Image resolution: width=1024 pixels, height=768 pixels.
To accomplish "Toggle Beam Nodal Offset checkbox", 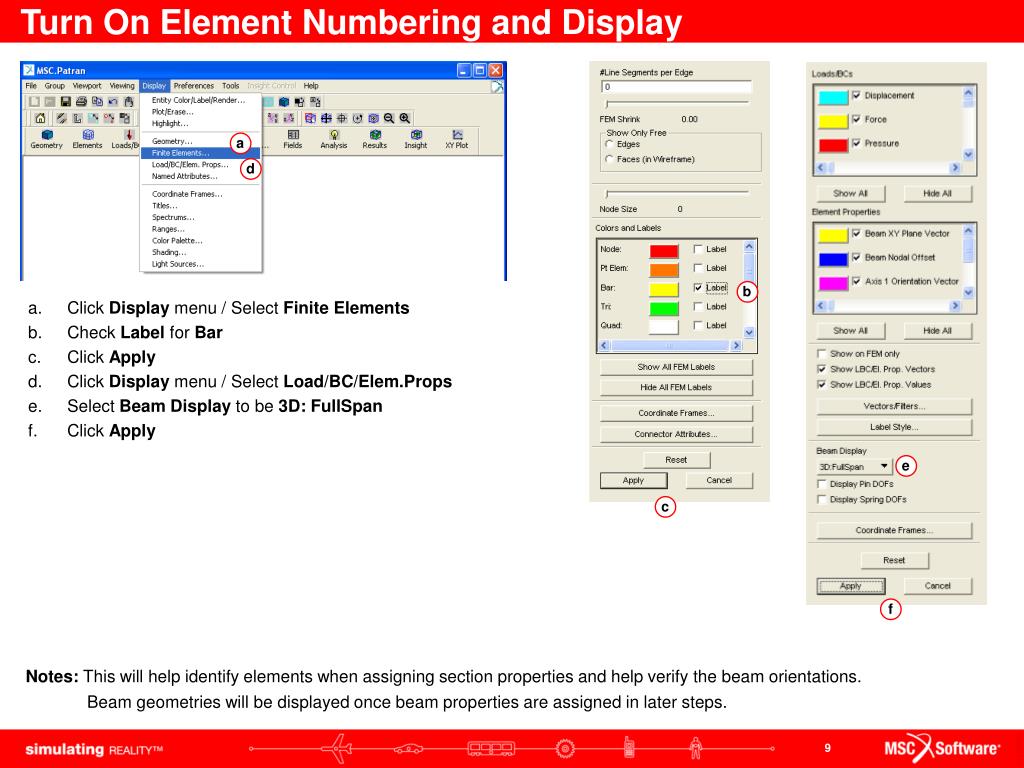I will [856, 257].
